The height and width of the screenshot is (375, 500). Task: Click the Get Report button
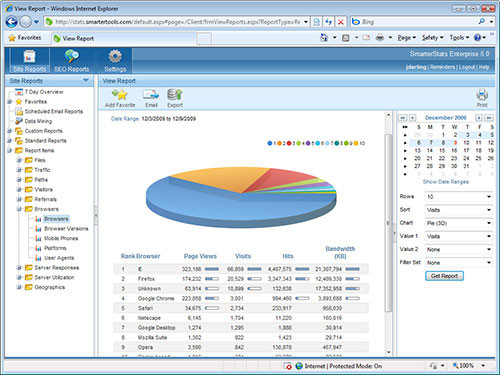(444, 276)
